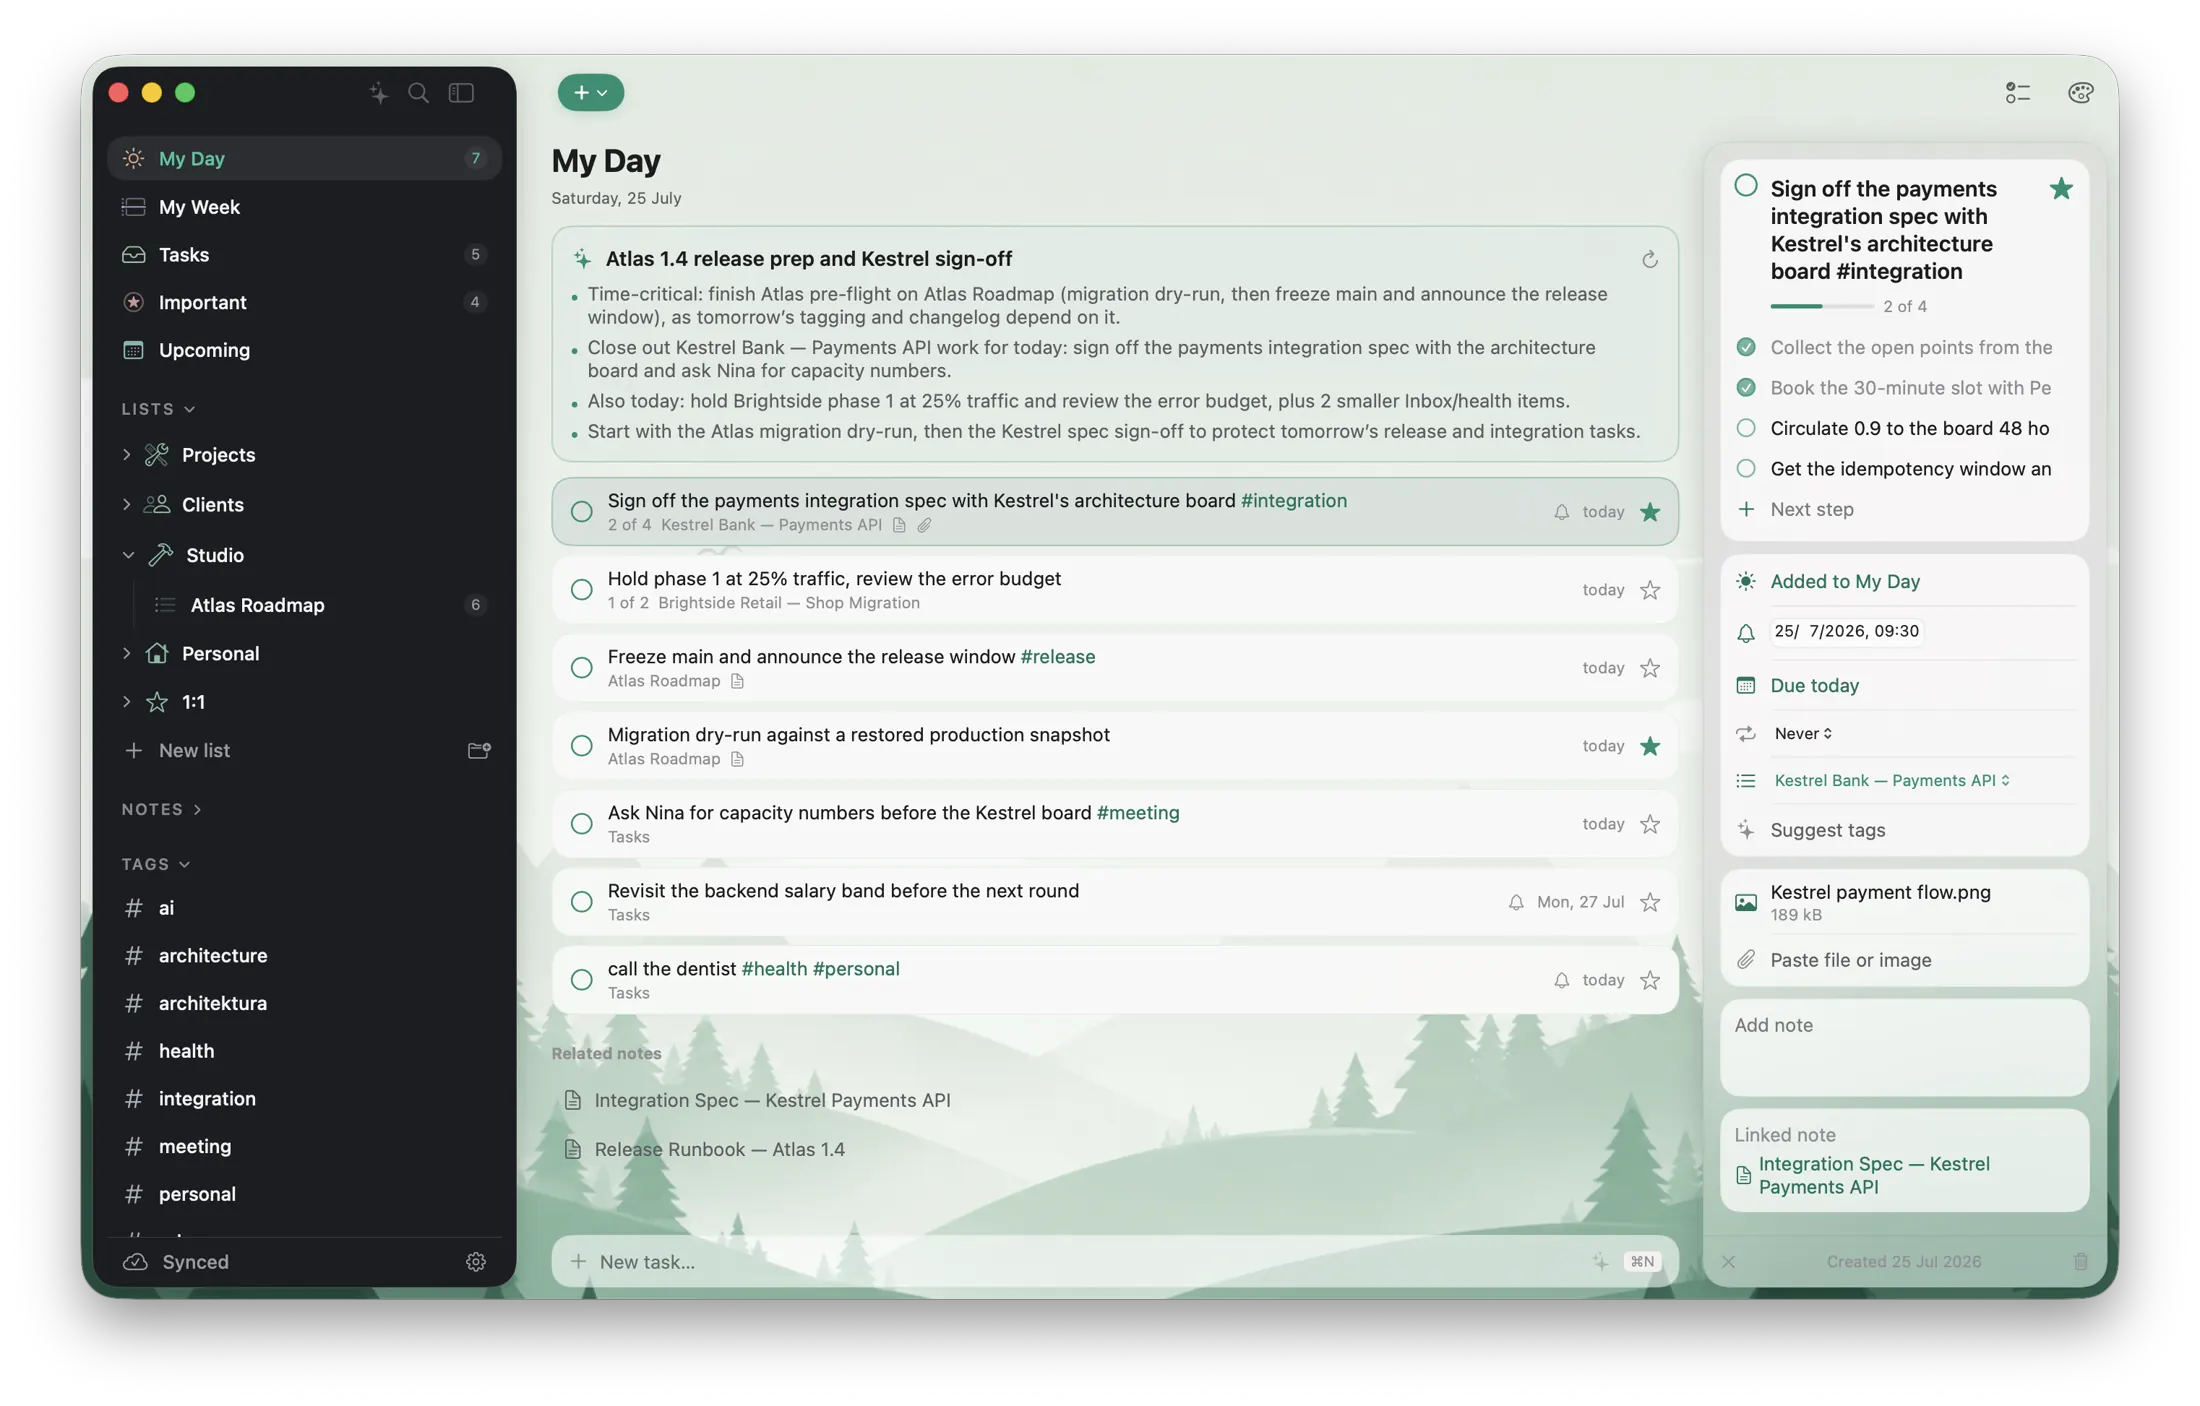This screenshot has height=1406, width=2200.
Task: Click the sun icon beside Added to My Day
Action: coord(1745,582)
